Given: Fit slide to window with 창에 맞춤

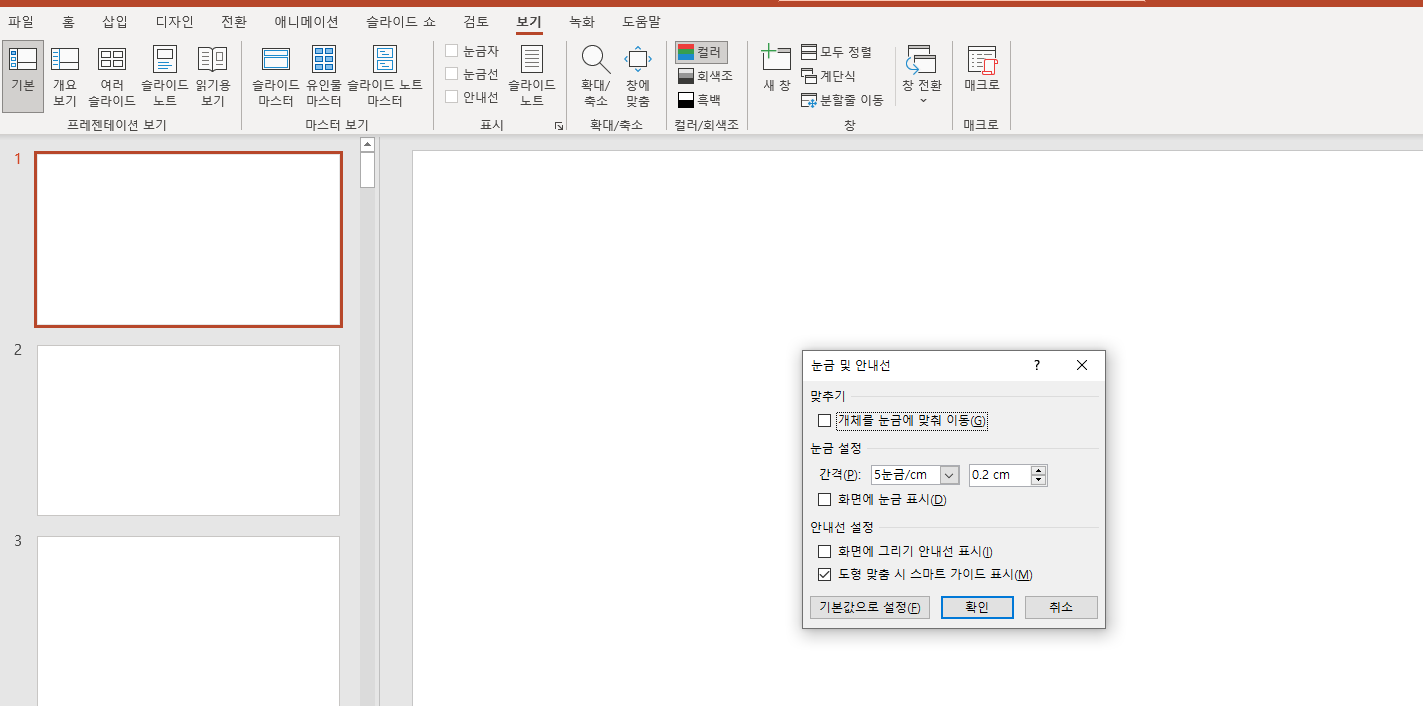Looking at the screenshot, I should click(x=637, y=72).
